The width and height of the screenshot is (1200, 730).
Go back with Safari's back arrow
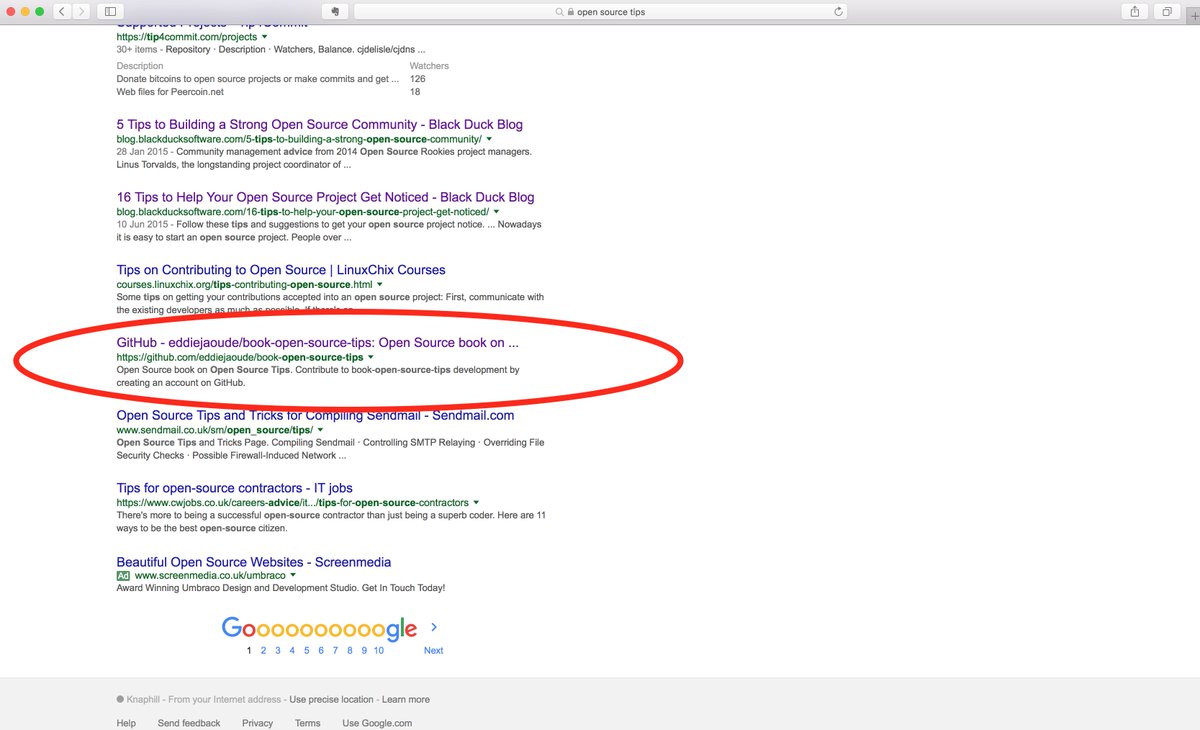(x=62, y=11)
